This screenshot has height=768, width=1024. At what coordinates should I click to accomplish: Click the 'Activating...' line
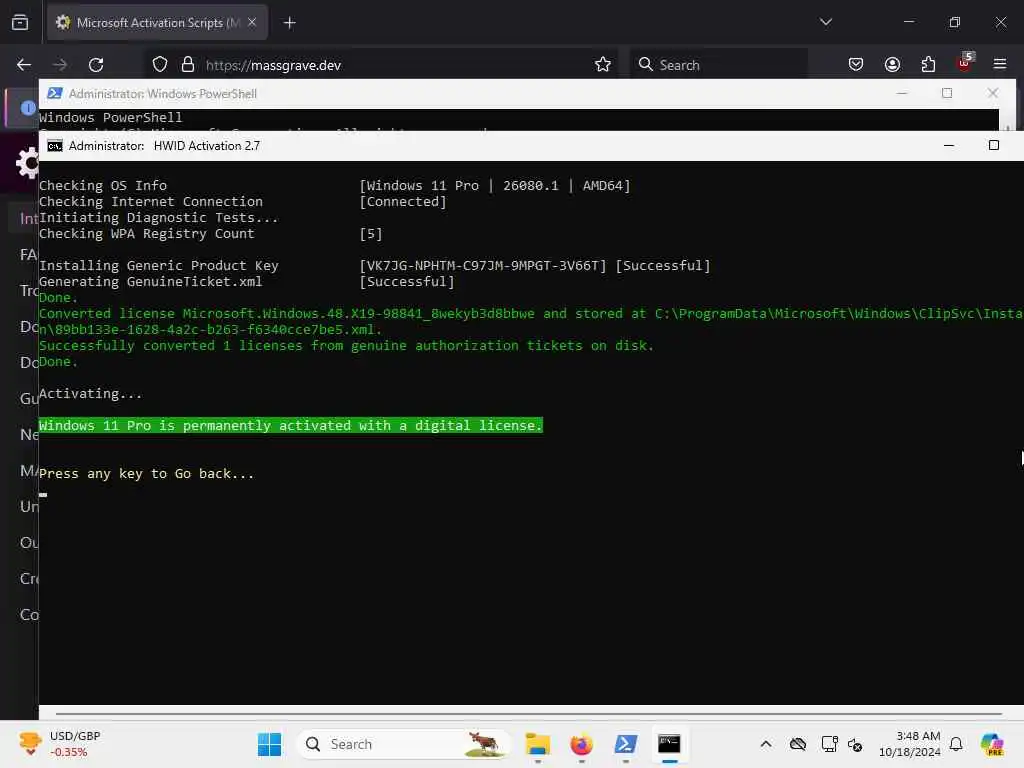pyautogui.click(x=90, y=394)
